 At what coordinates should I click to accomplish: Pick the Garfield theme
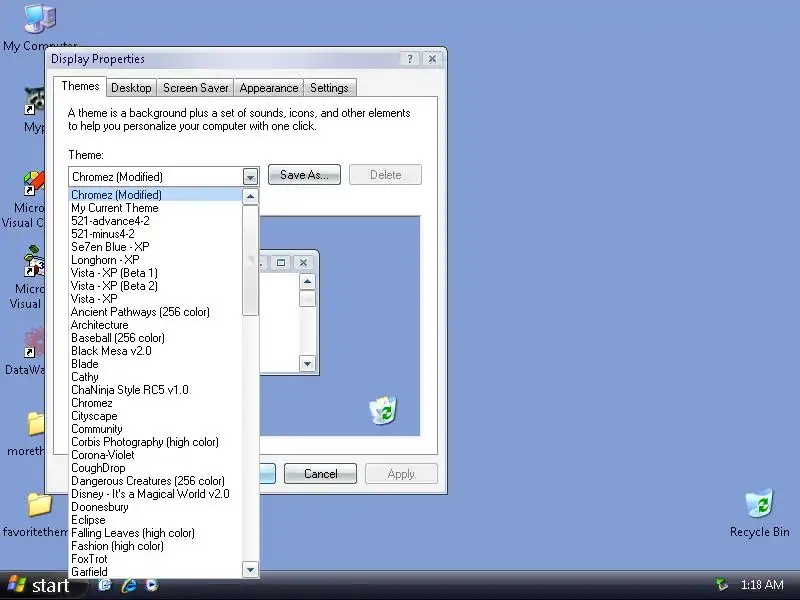(x=156, y=572)
